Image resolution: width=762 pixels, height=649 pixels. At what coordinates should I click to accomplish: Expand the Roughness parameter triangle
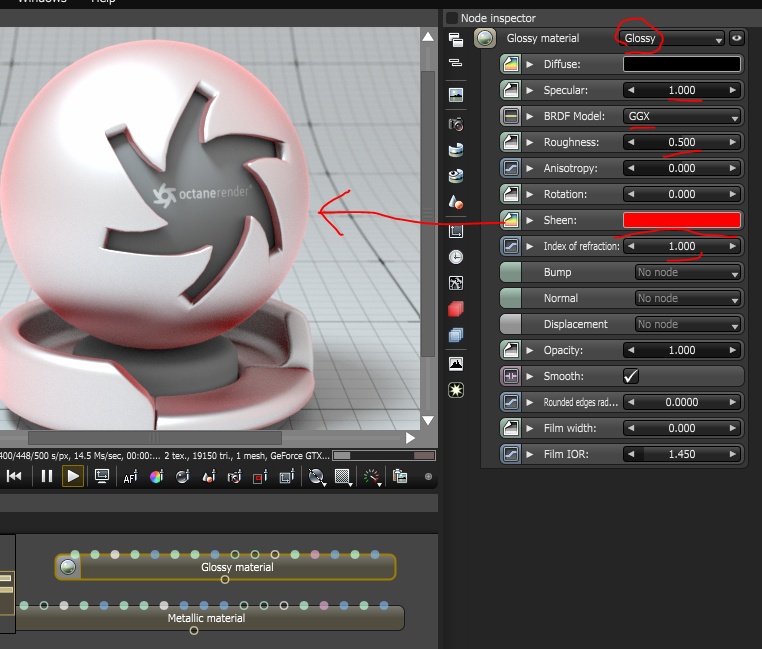(x=530, y=142)
